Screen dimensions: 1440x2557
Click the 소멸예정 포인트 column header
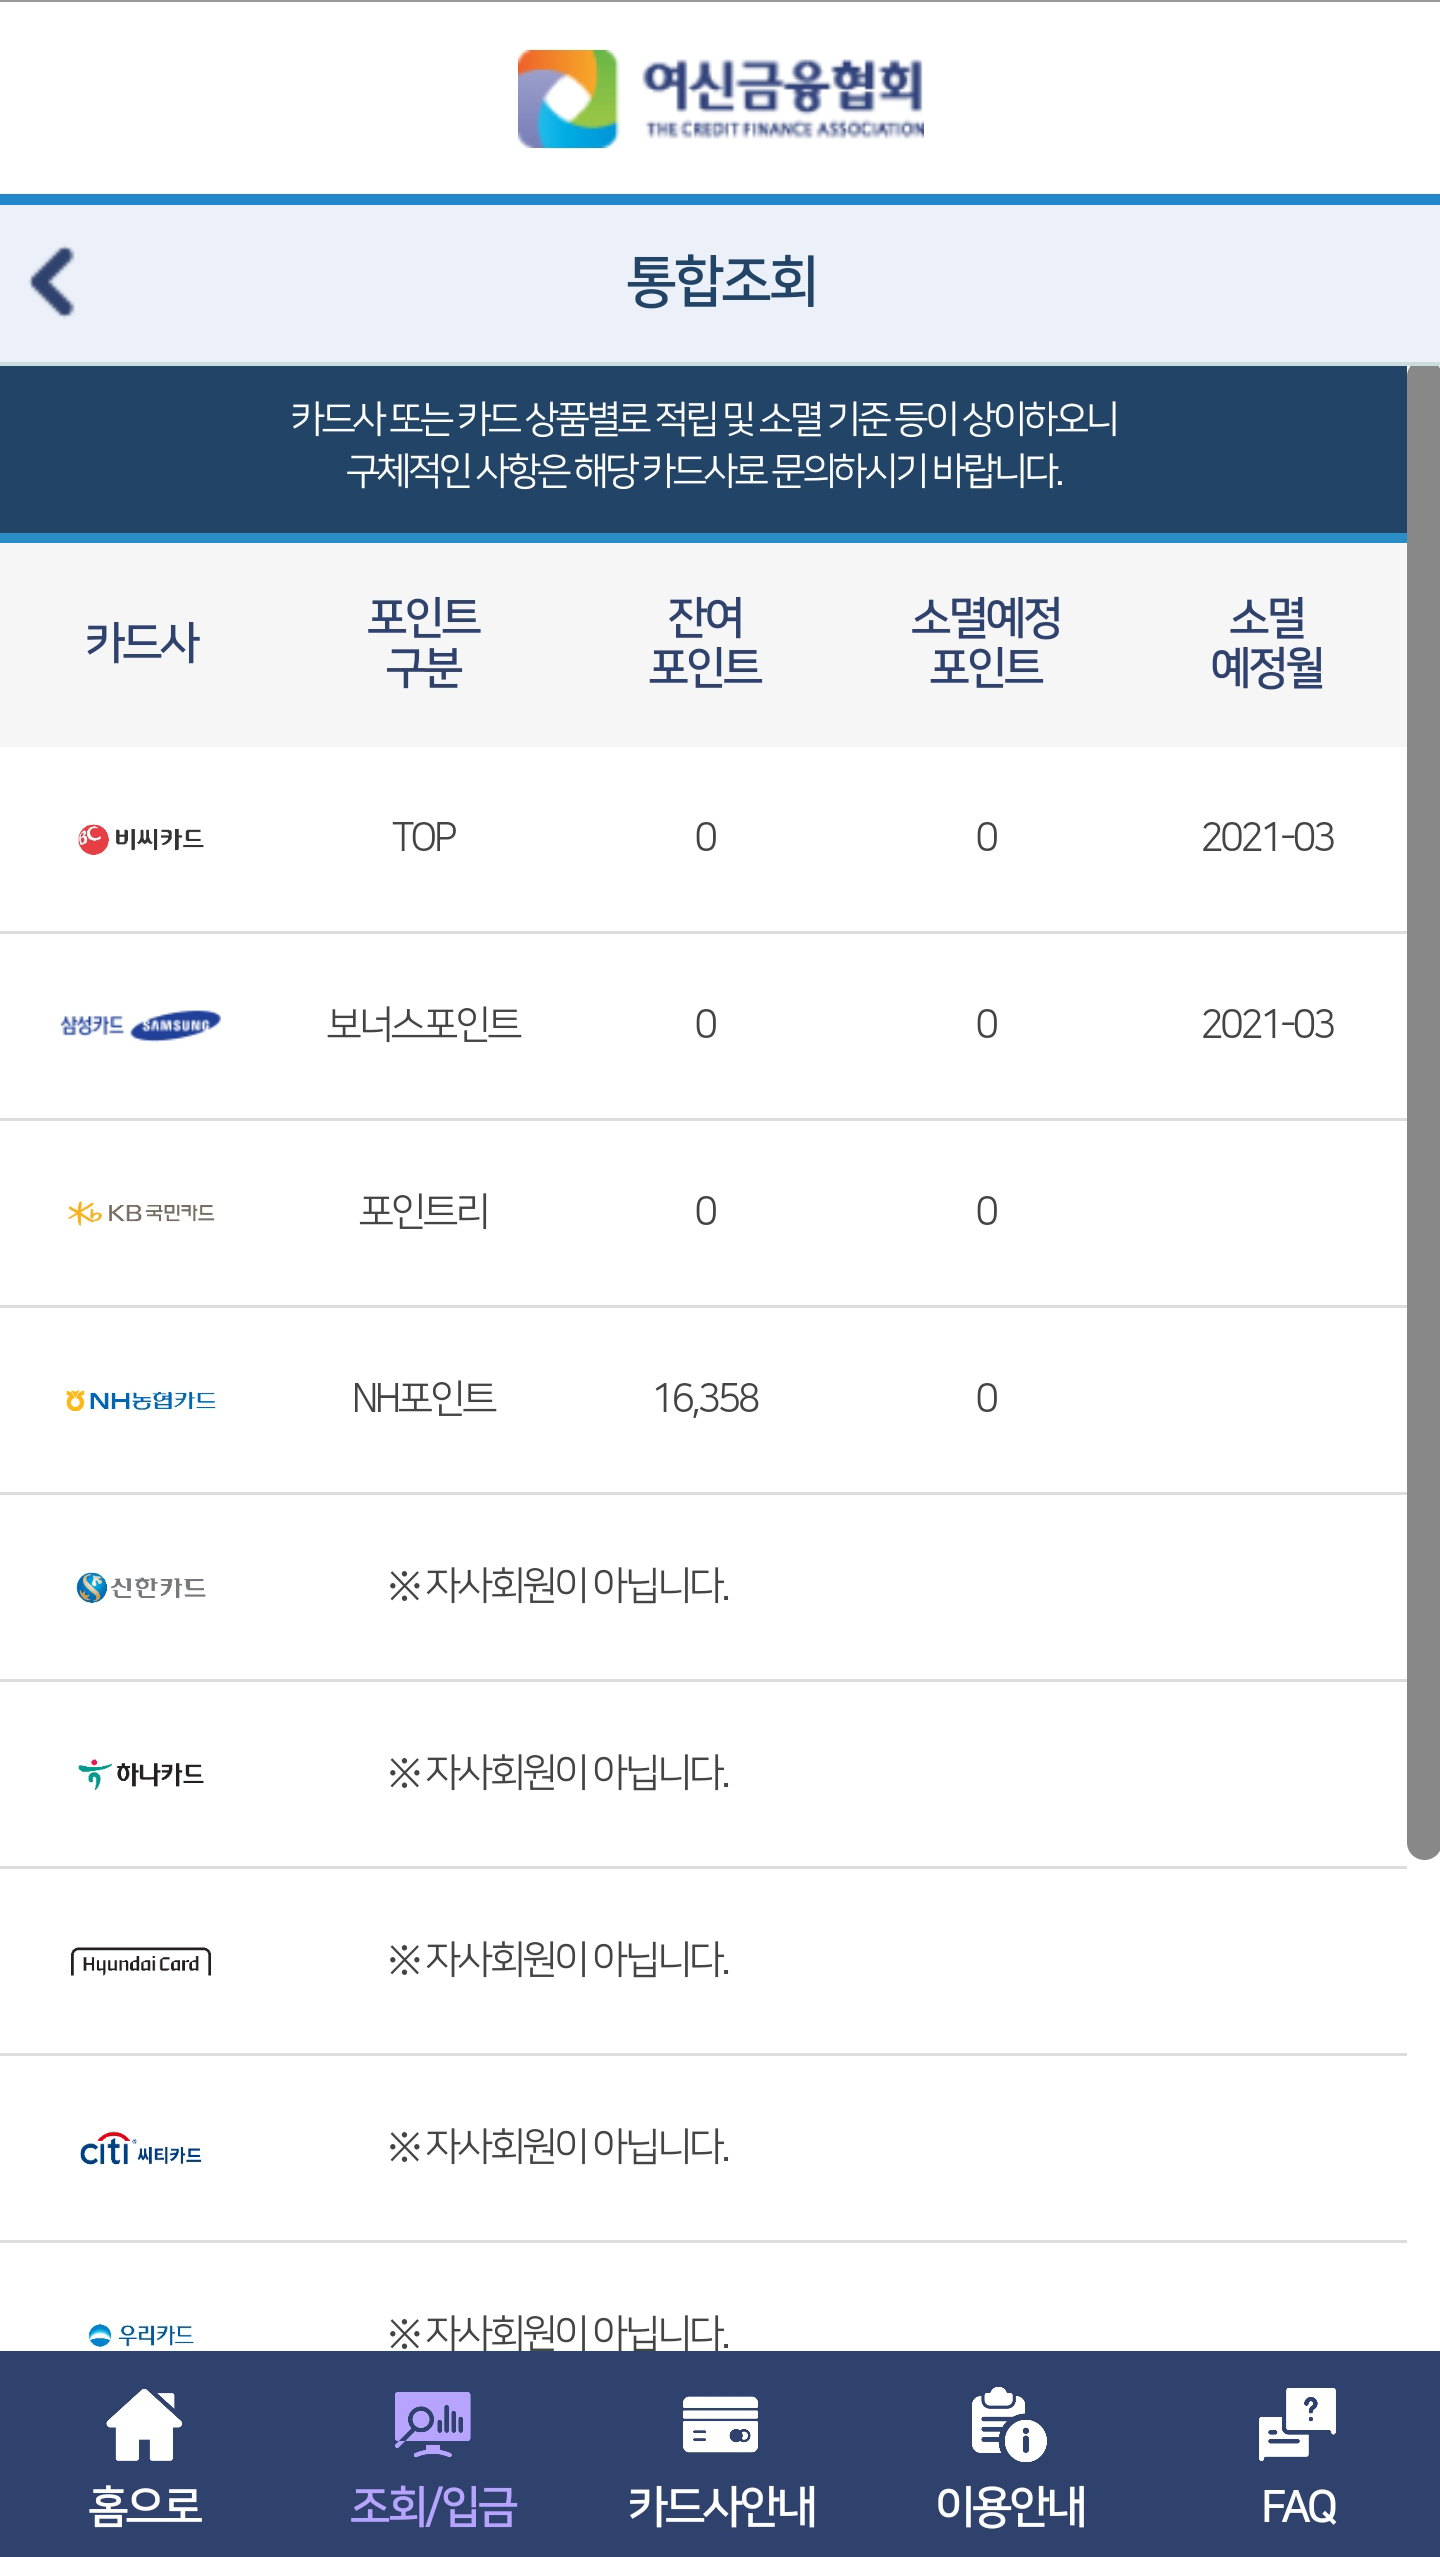click(986, 642)
